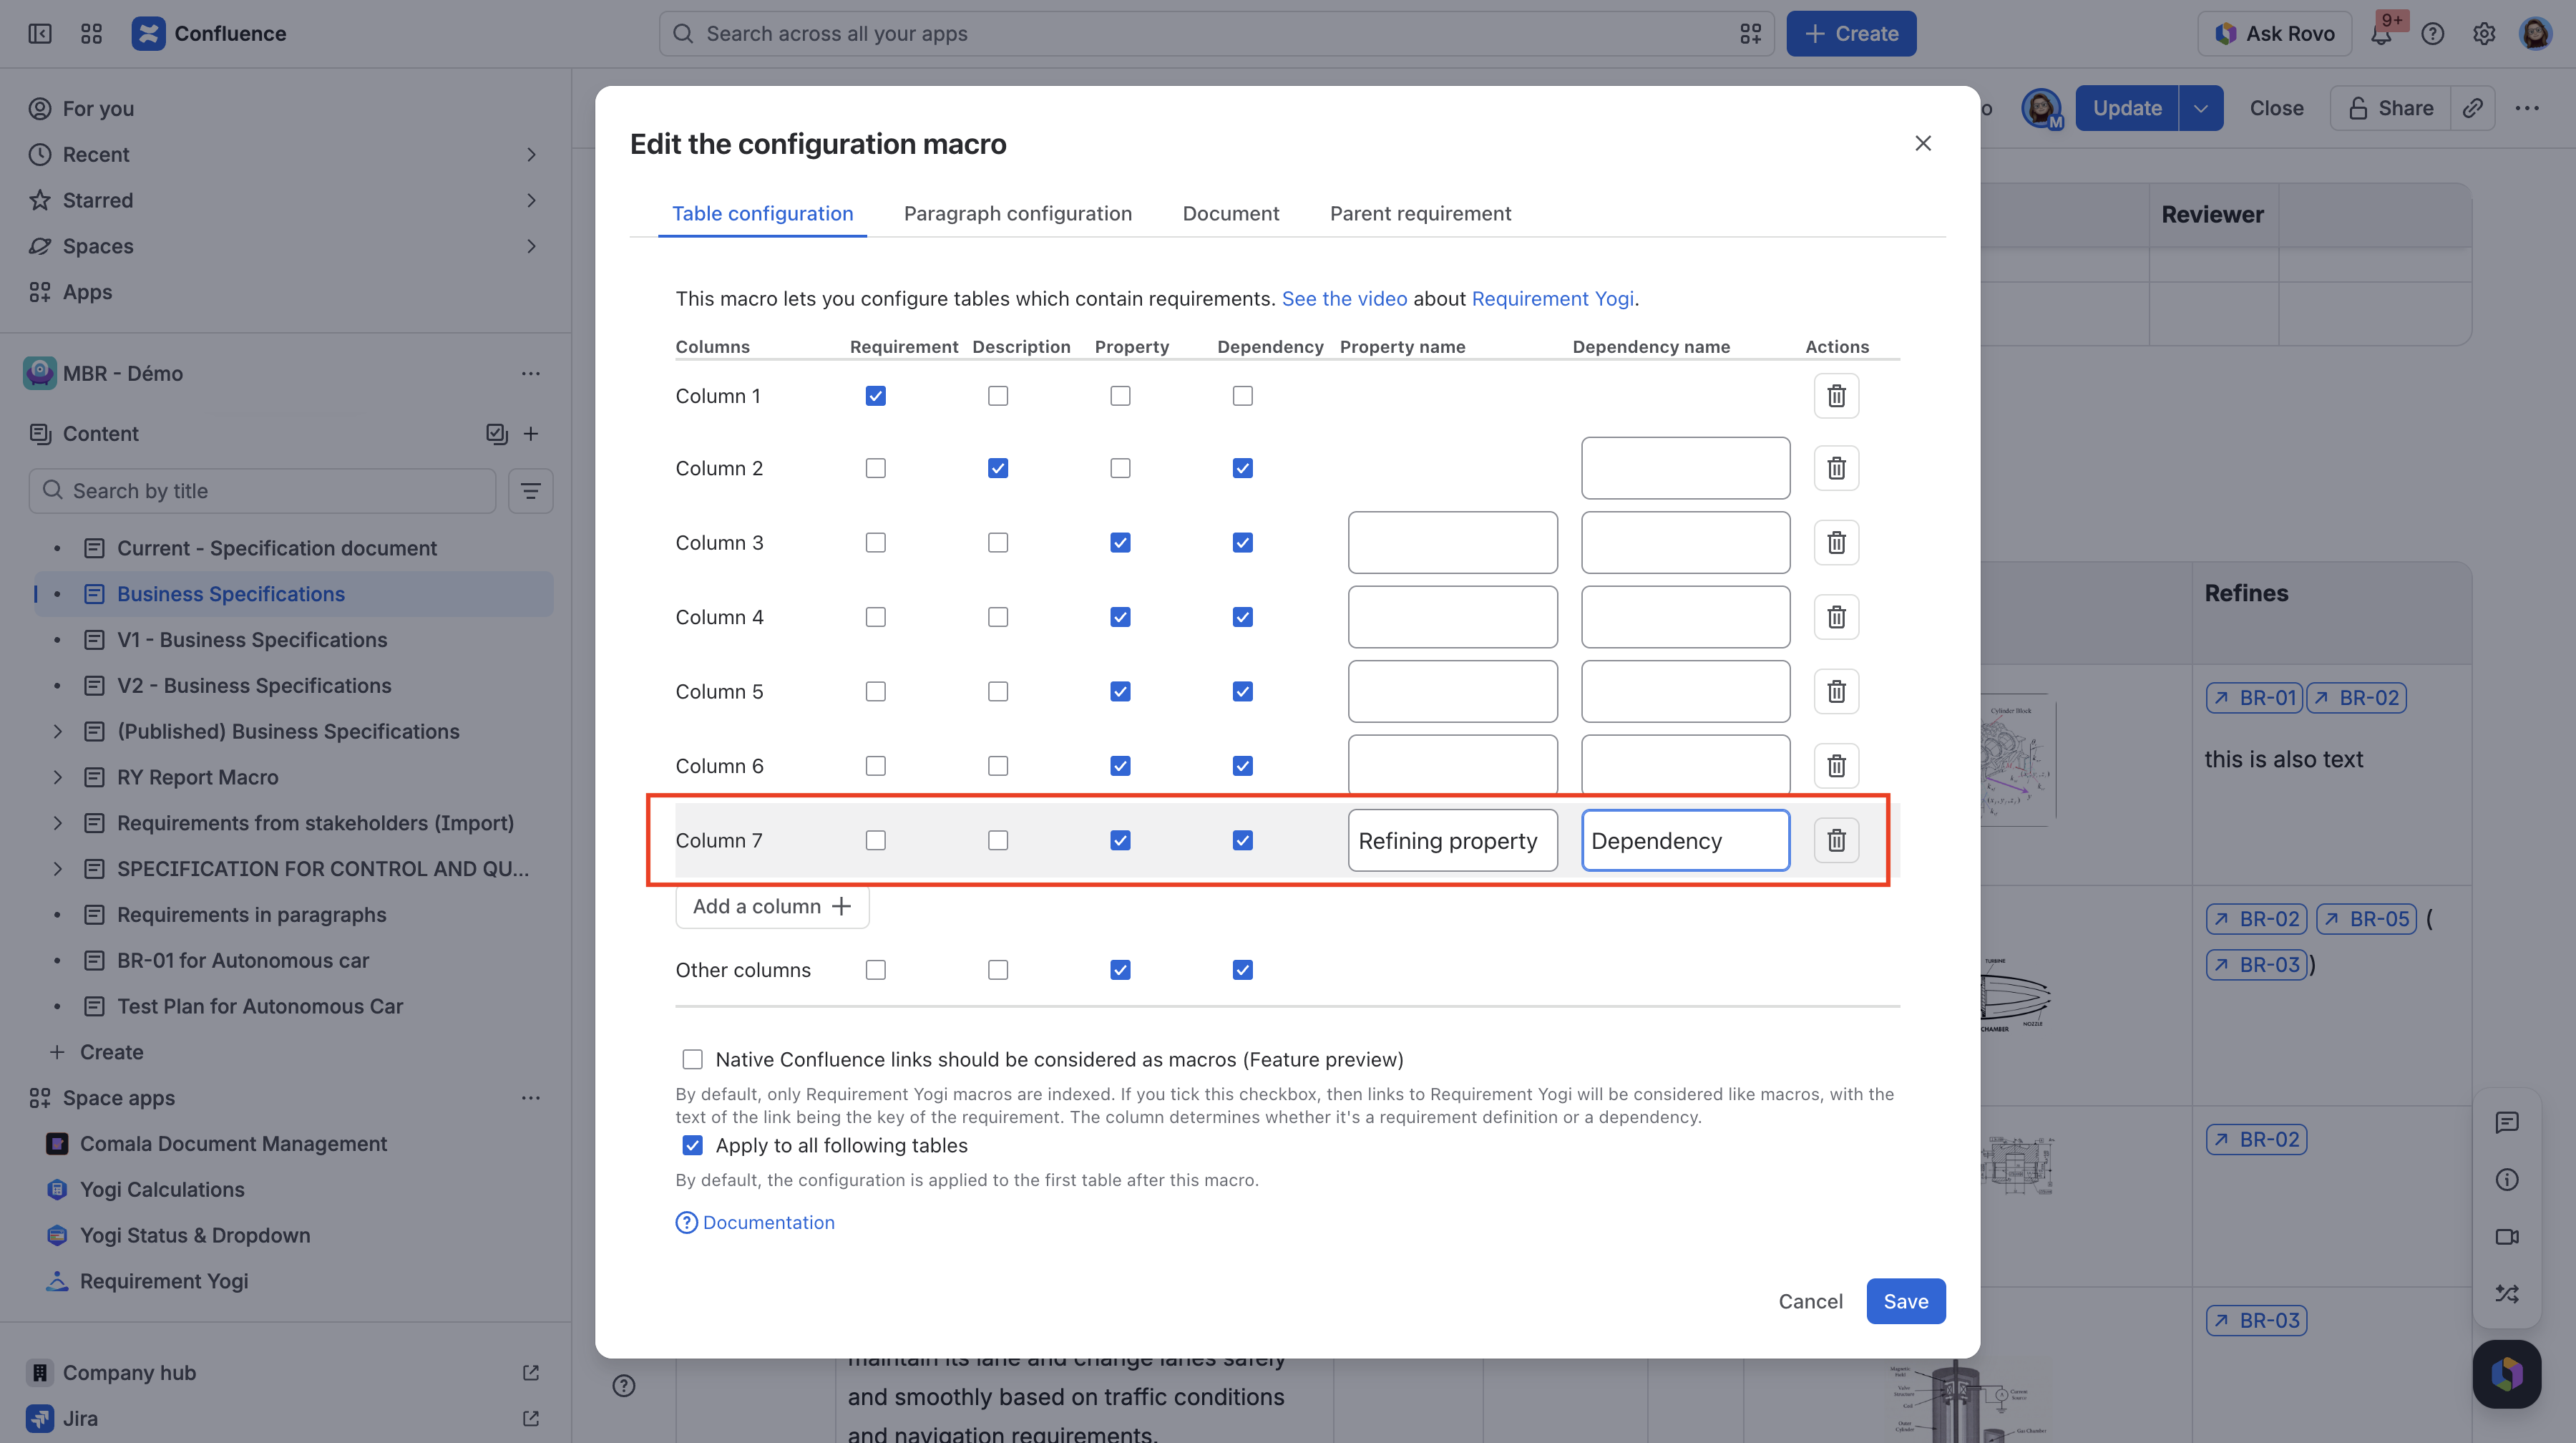Click the trash icon for Column 1
The height and width of the screenshot is (1443, 2576).
coord(1836,396)
